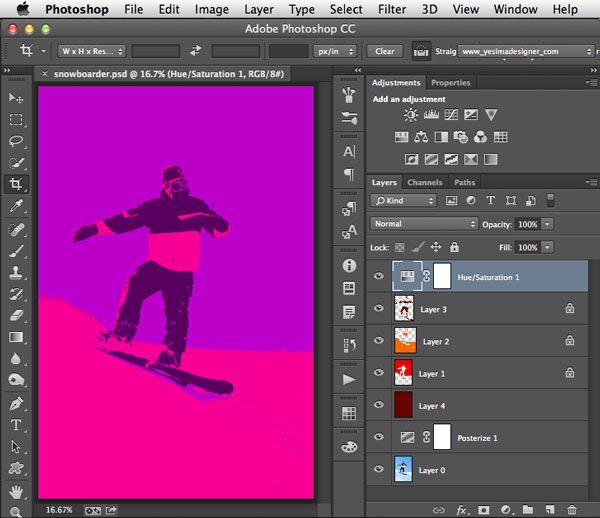Screen dimensions: 600x518
Task: Select the Type tool
Action: tap(16, 425)
